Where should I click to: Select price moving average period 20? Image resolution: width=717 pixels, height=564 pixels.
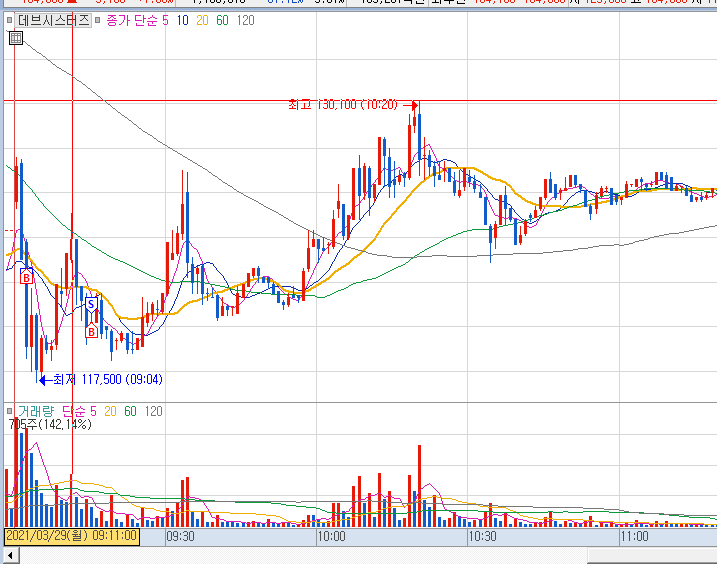point(202,21)
